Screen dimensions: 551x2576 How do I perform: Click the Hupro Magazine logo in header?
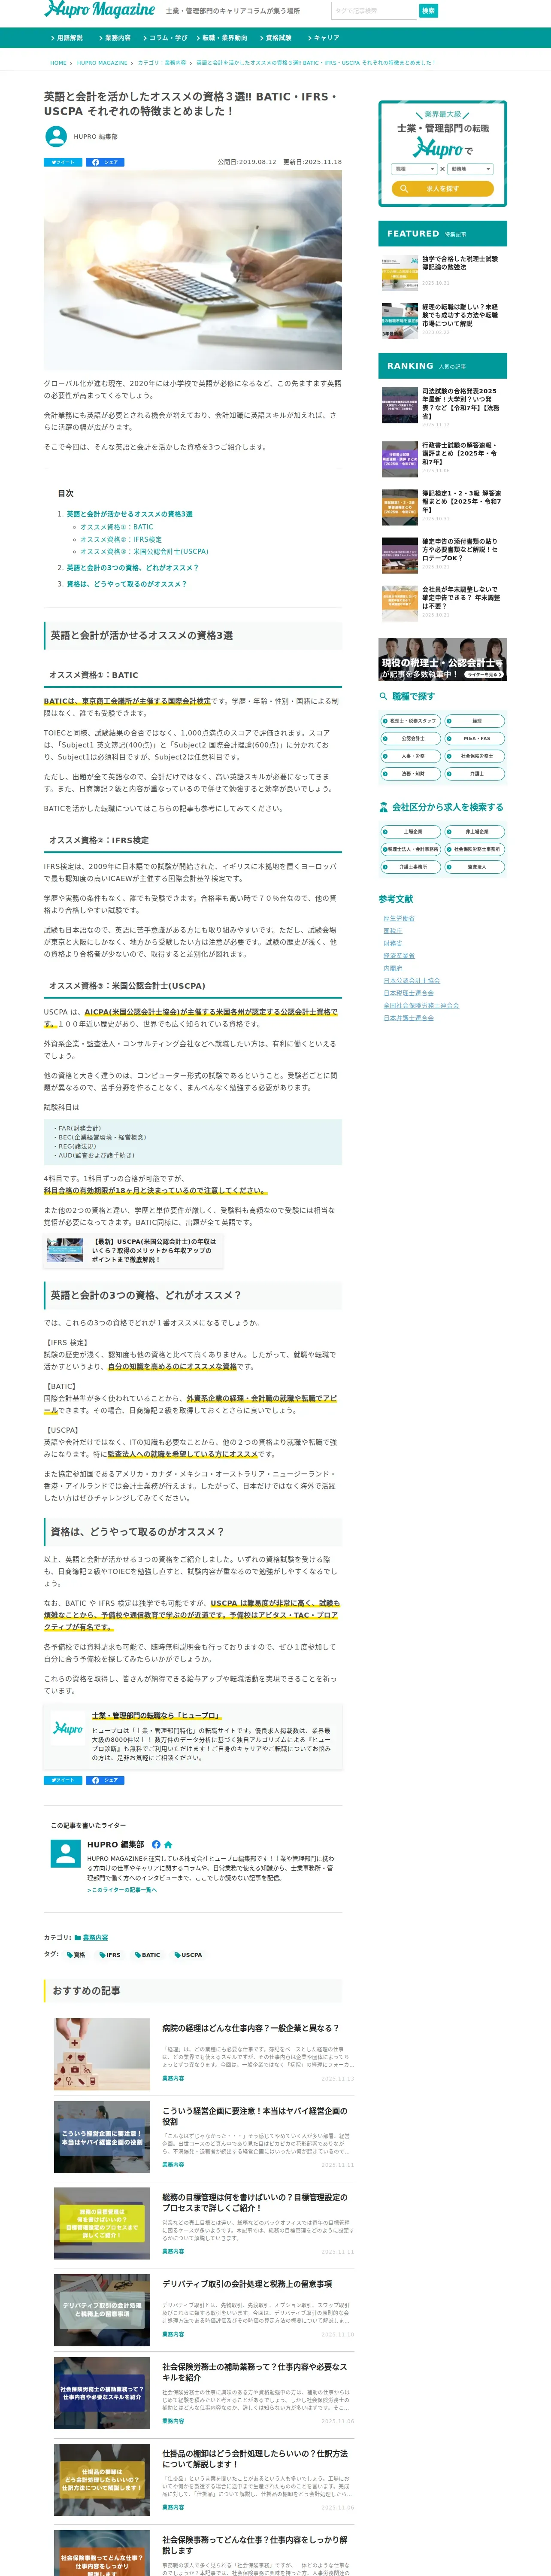[99, 10]
